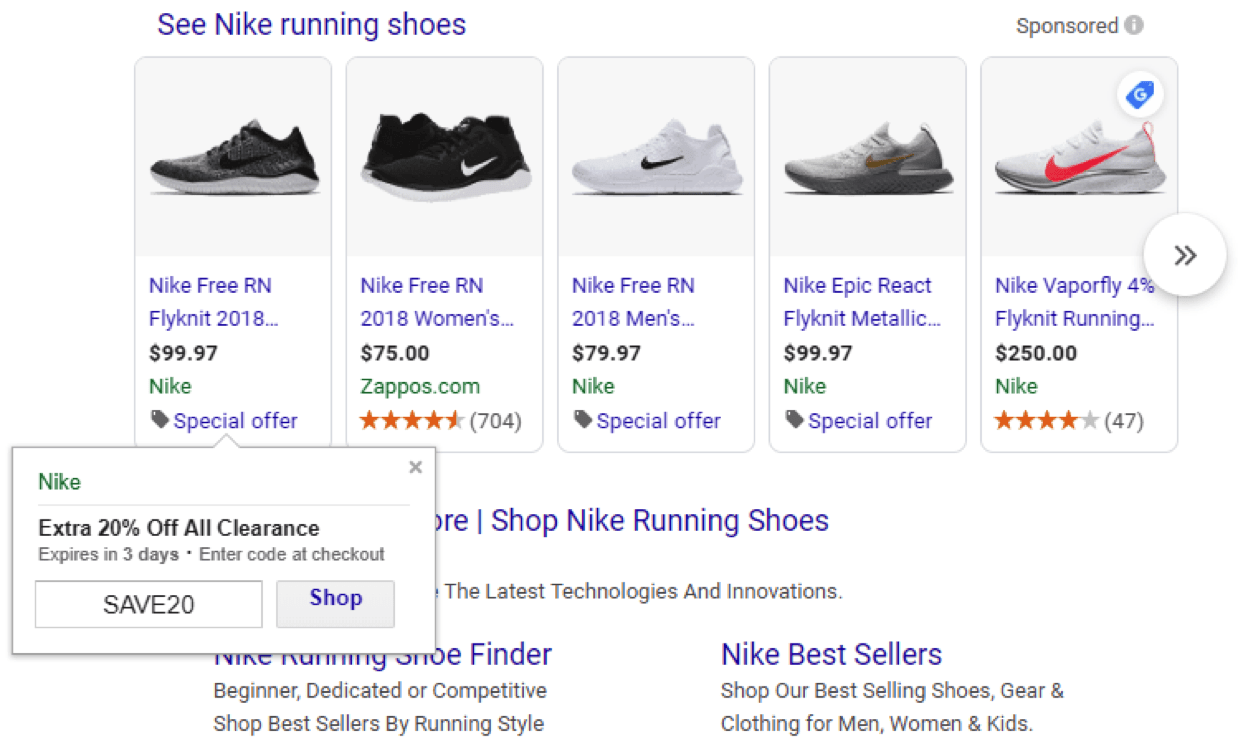Click the $75.00 price on Women's listing
Viewport: 1239px width, 746px height.
tap(395, 353)
